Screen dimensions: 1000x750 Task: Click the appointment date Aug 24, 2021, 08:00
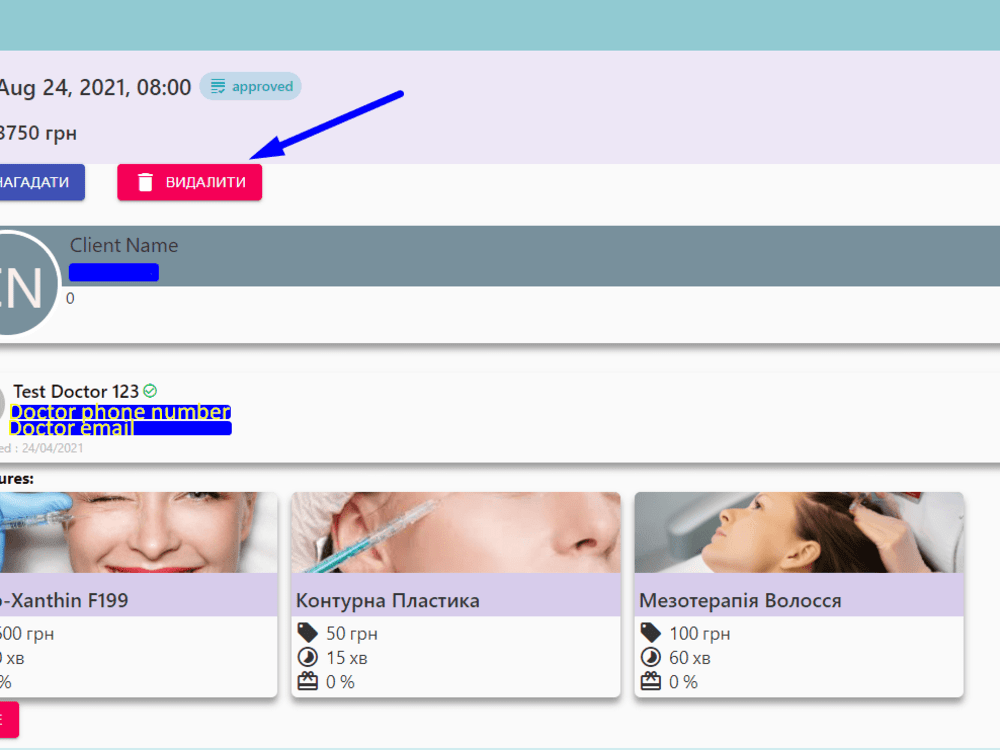point(94,87)
